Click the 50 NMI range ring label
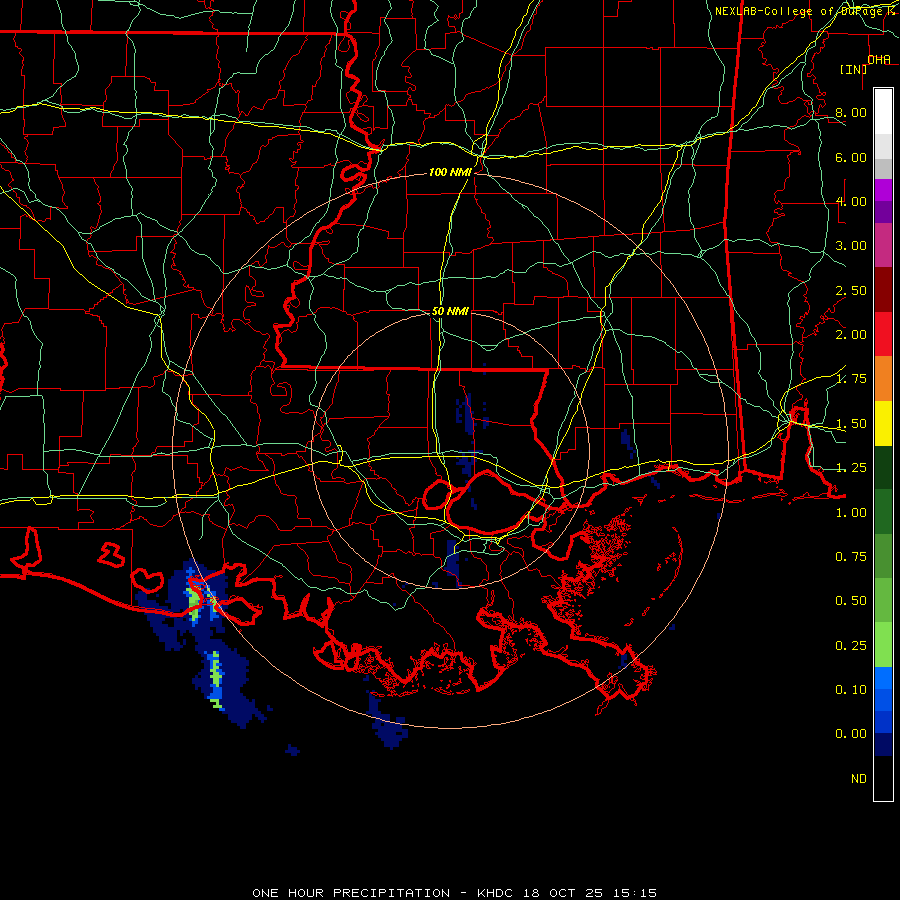The height and width of the screenshot is (900, 900). coord(450,311)
